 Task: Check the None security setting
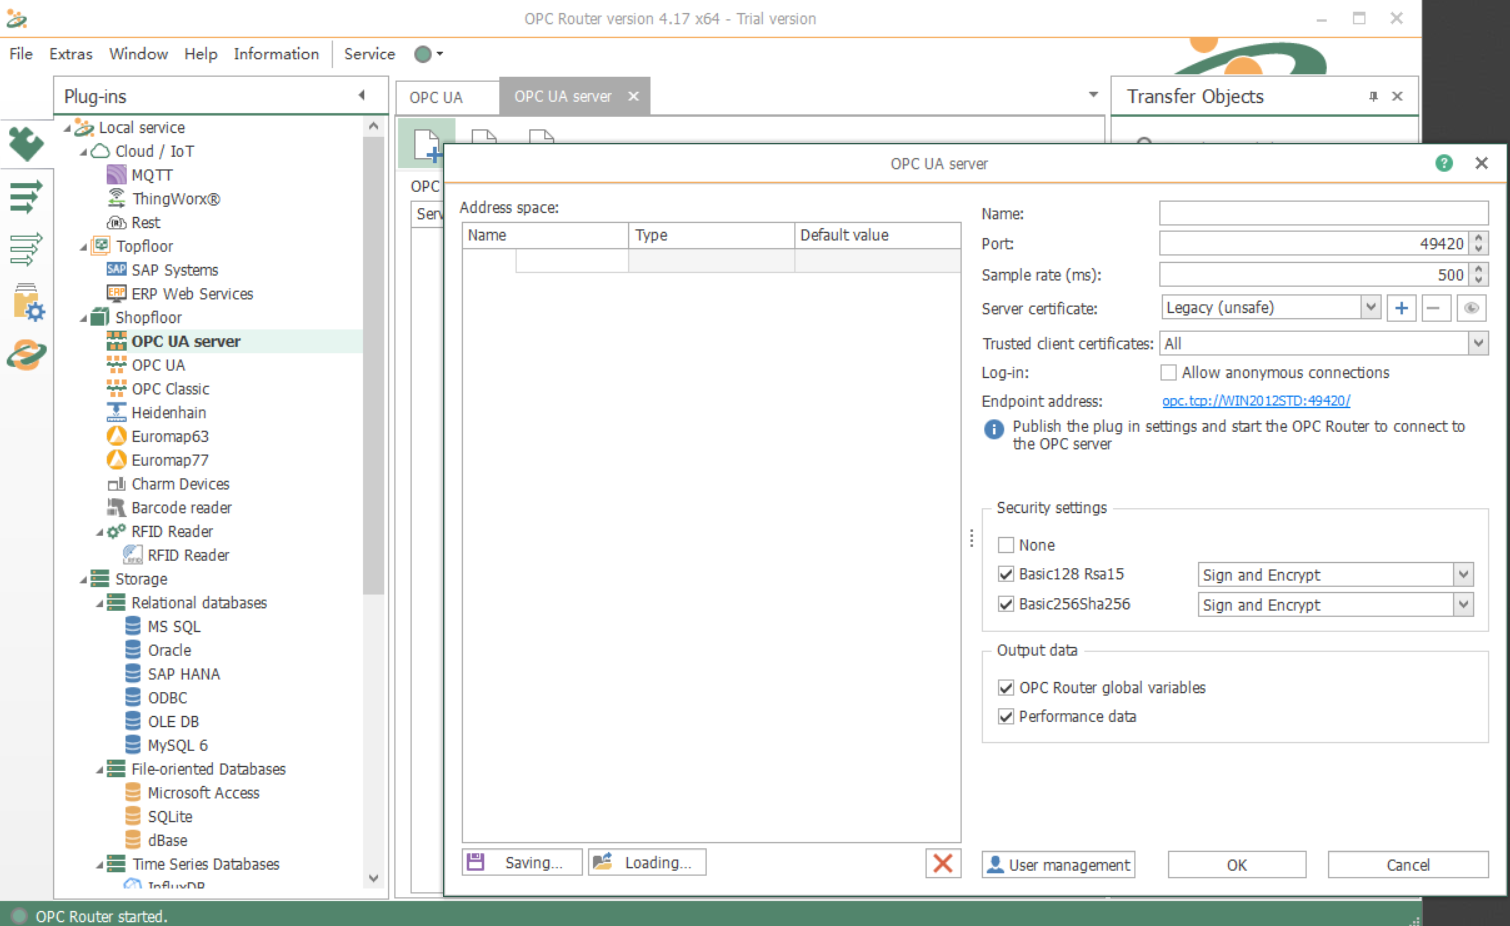pos(1006,545)
